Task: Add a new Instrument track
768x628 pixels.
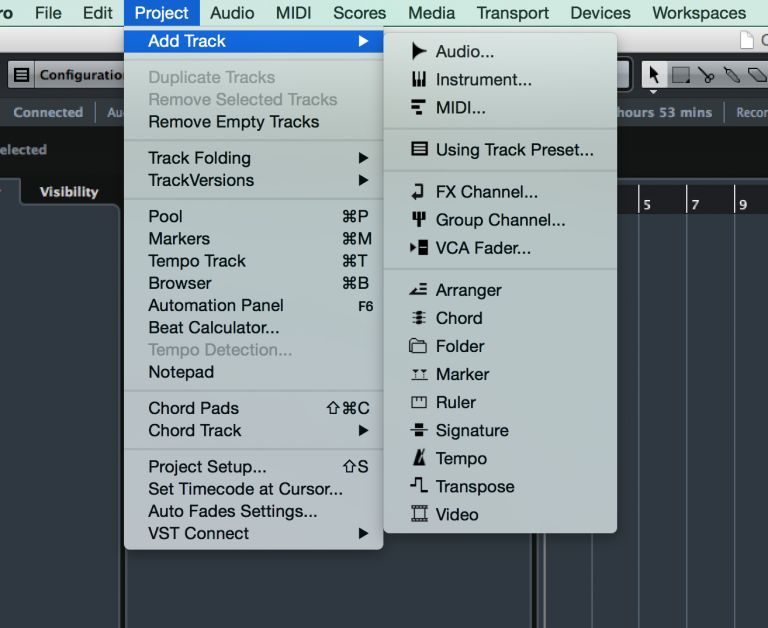Action: [x=500, y=79]
